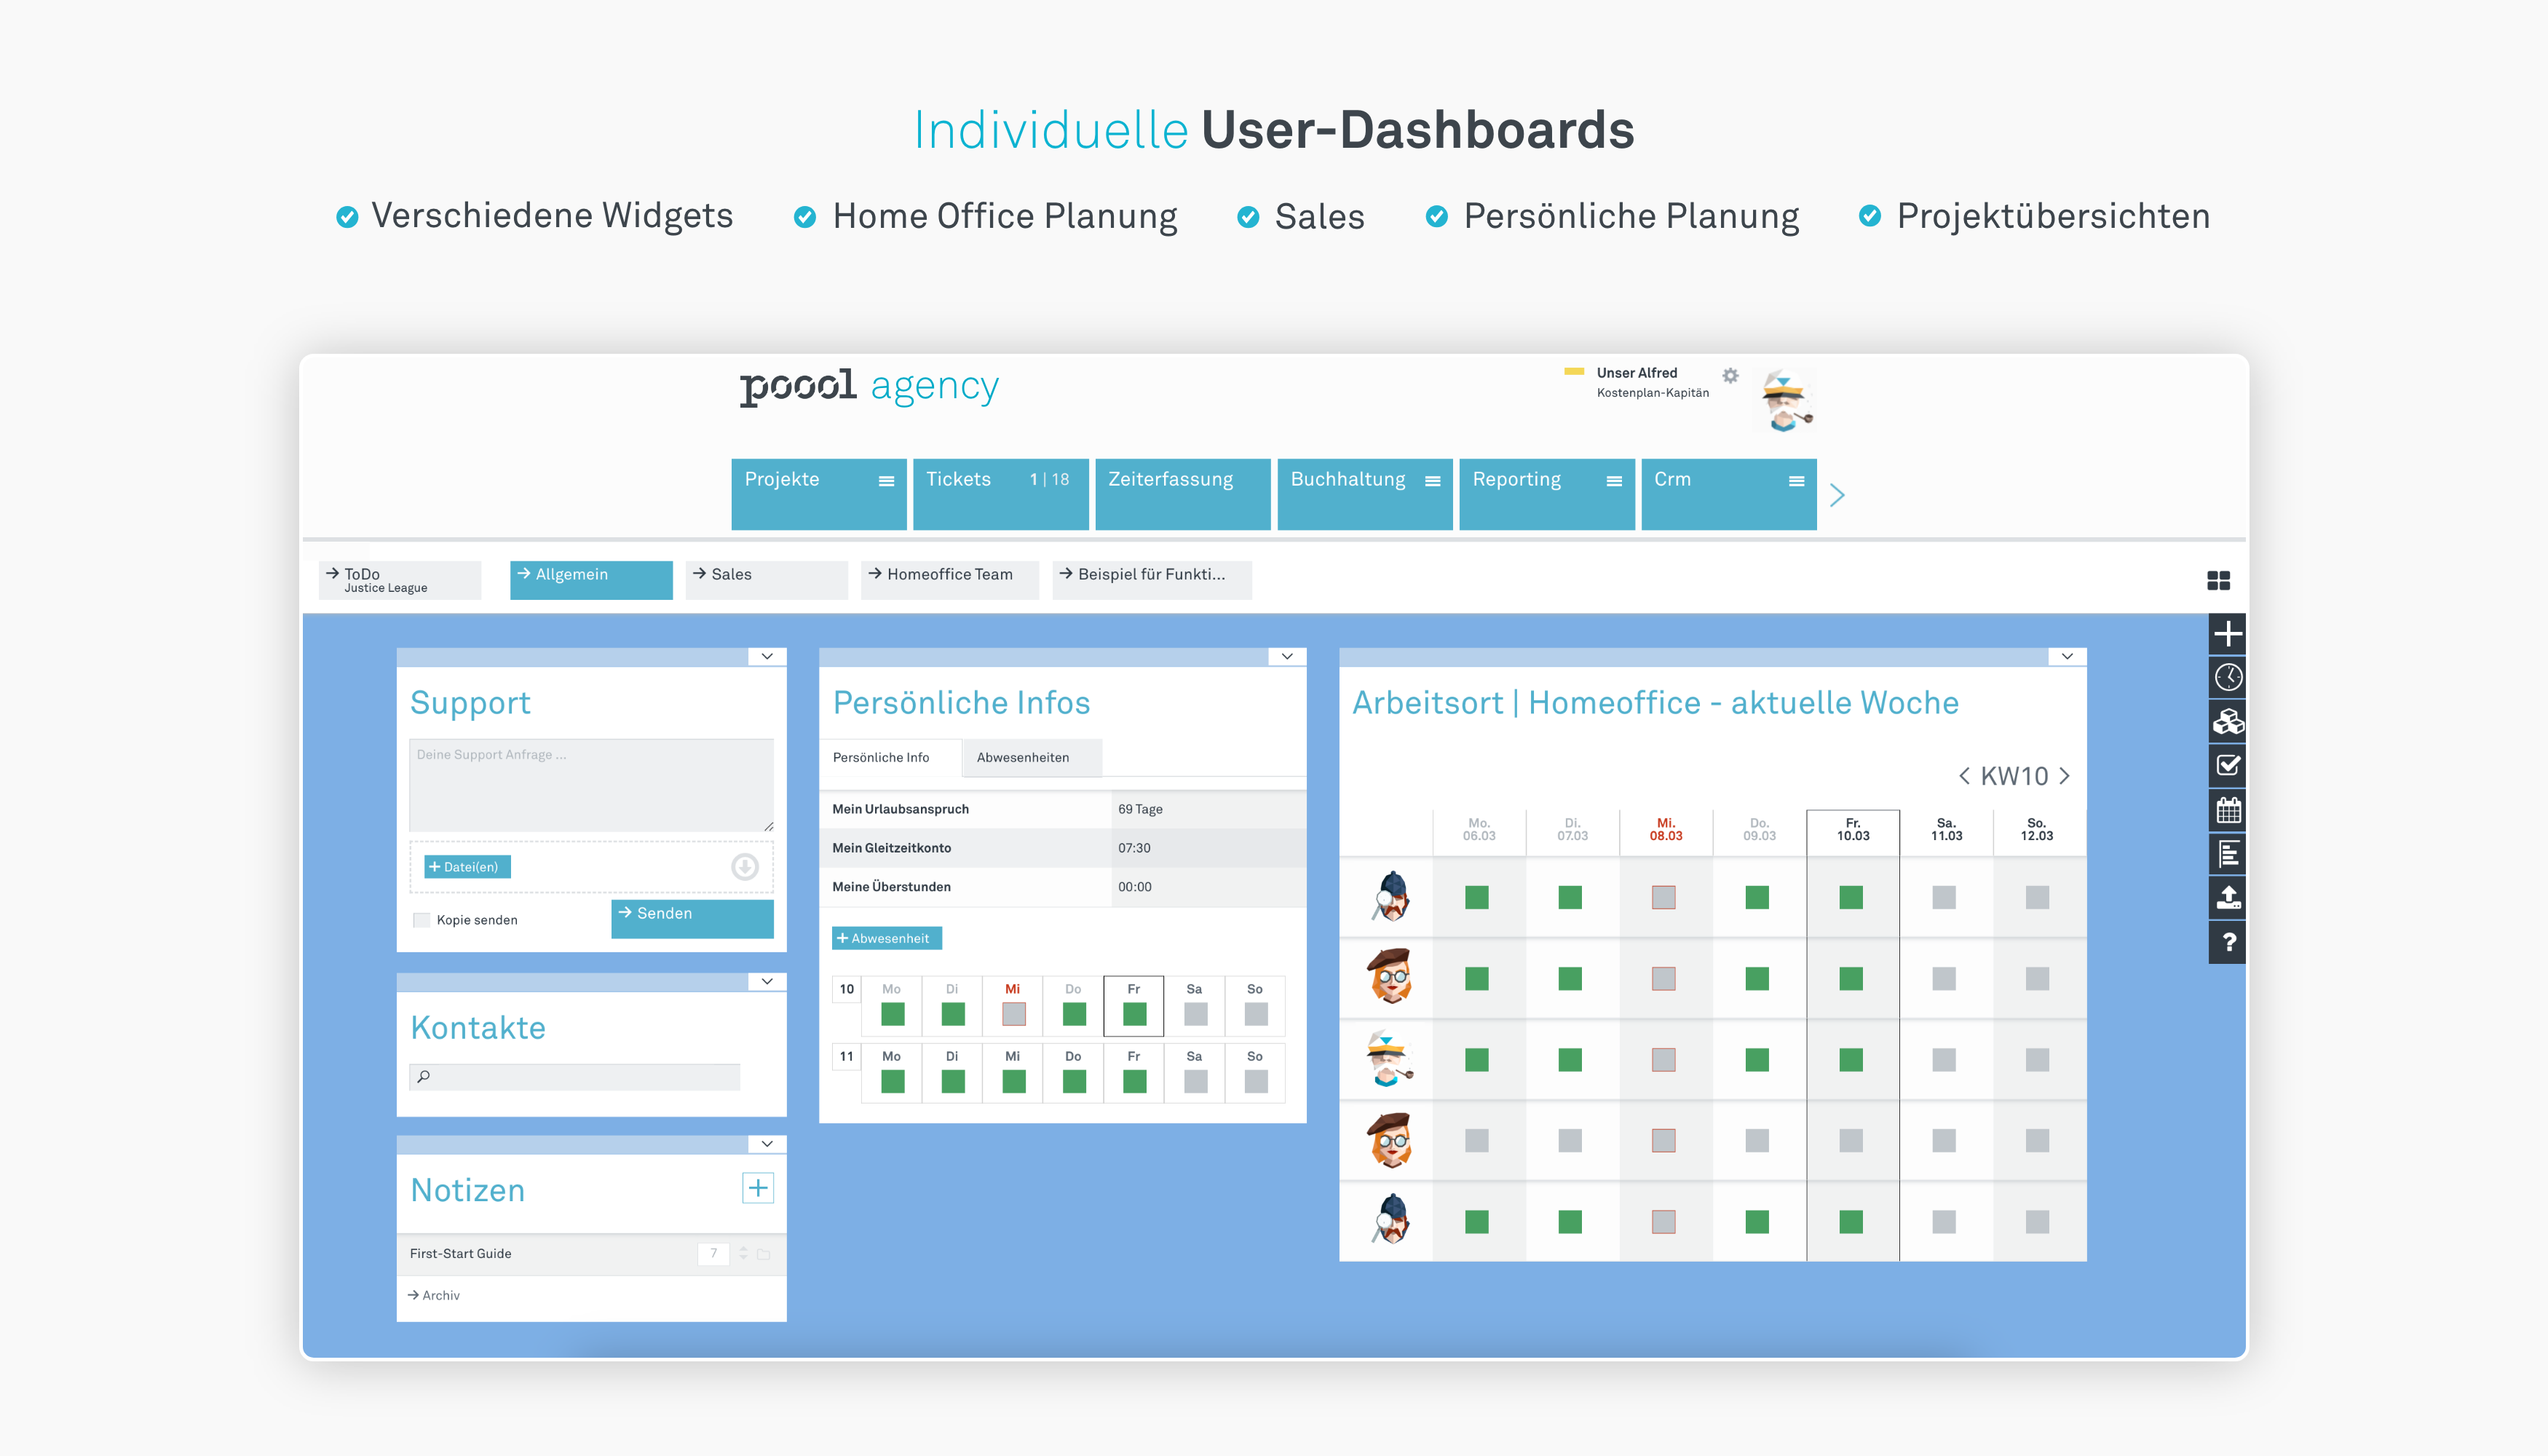Expand the Projekte menu hamburger
The width and height of the screenshot is (2548, 1456).
click(x=886, y=481)
